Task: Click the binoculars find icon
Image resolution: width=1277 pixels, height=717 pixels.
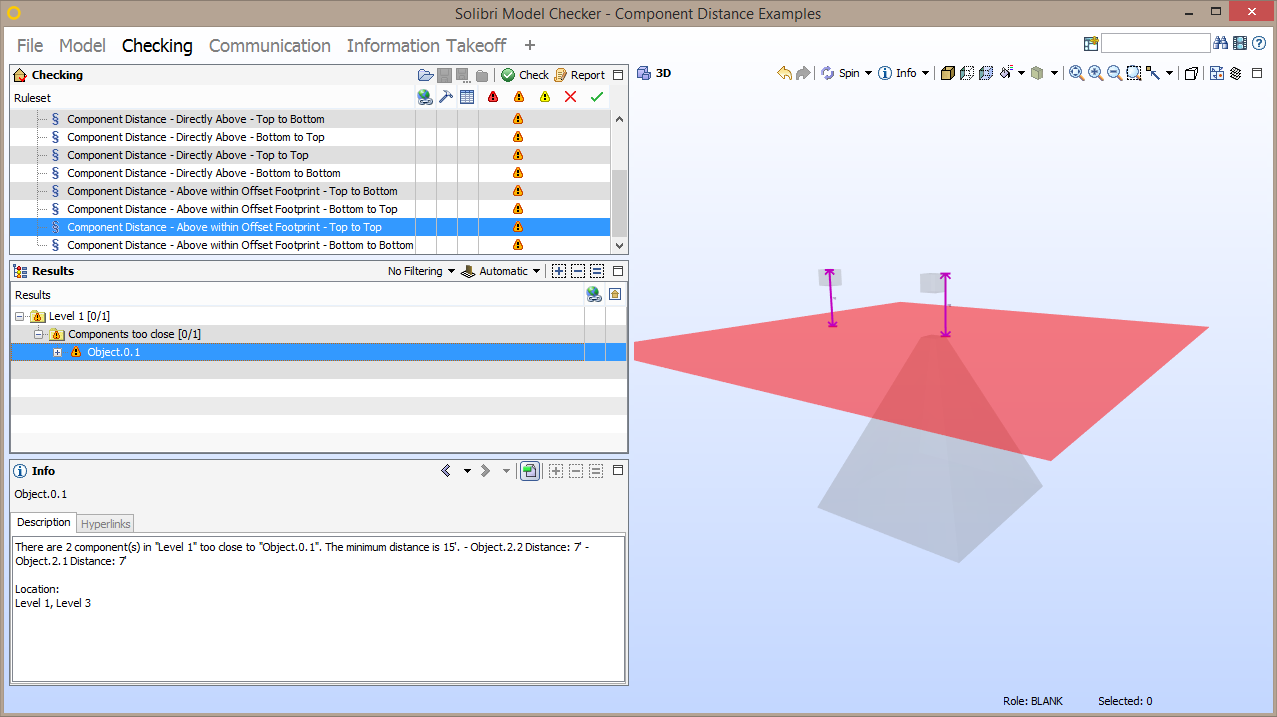Action: (x=1221, y=43)
